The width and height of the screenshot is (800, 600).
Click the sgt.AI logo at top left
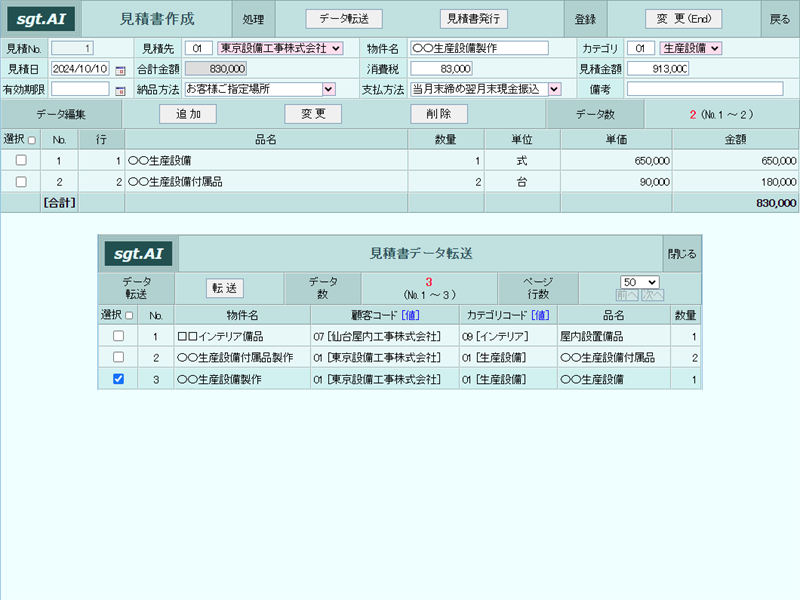[x=41, y=19]
